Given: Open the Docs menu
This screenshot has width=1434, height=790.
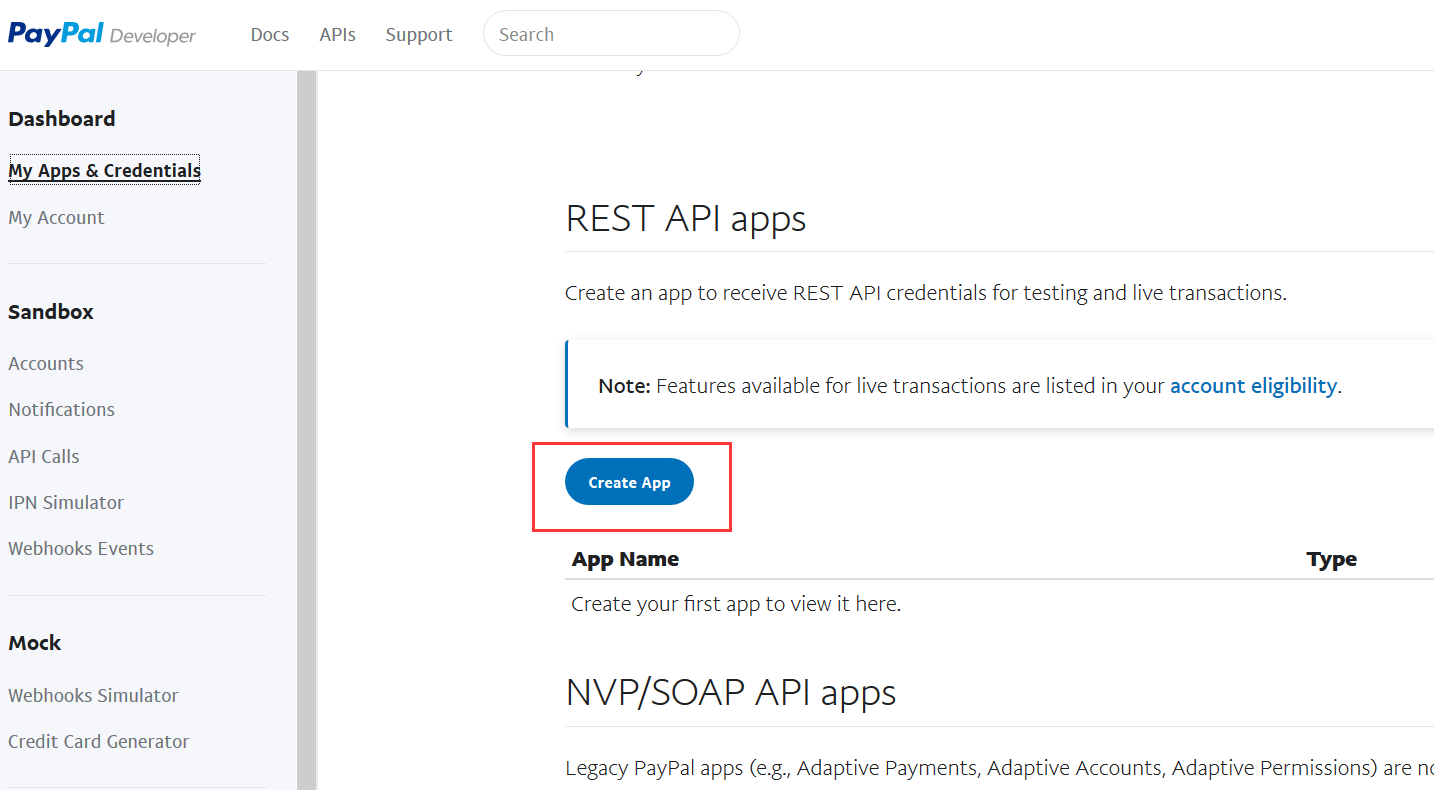Looking at the screenshot, I should [270, 35].
